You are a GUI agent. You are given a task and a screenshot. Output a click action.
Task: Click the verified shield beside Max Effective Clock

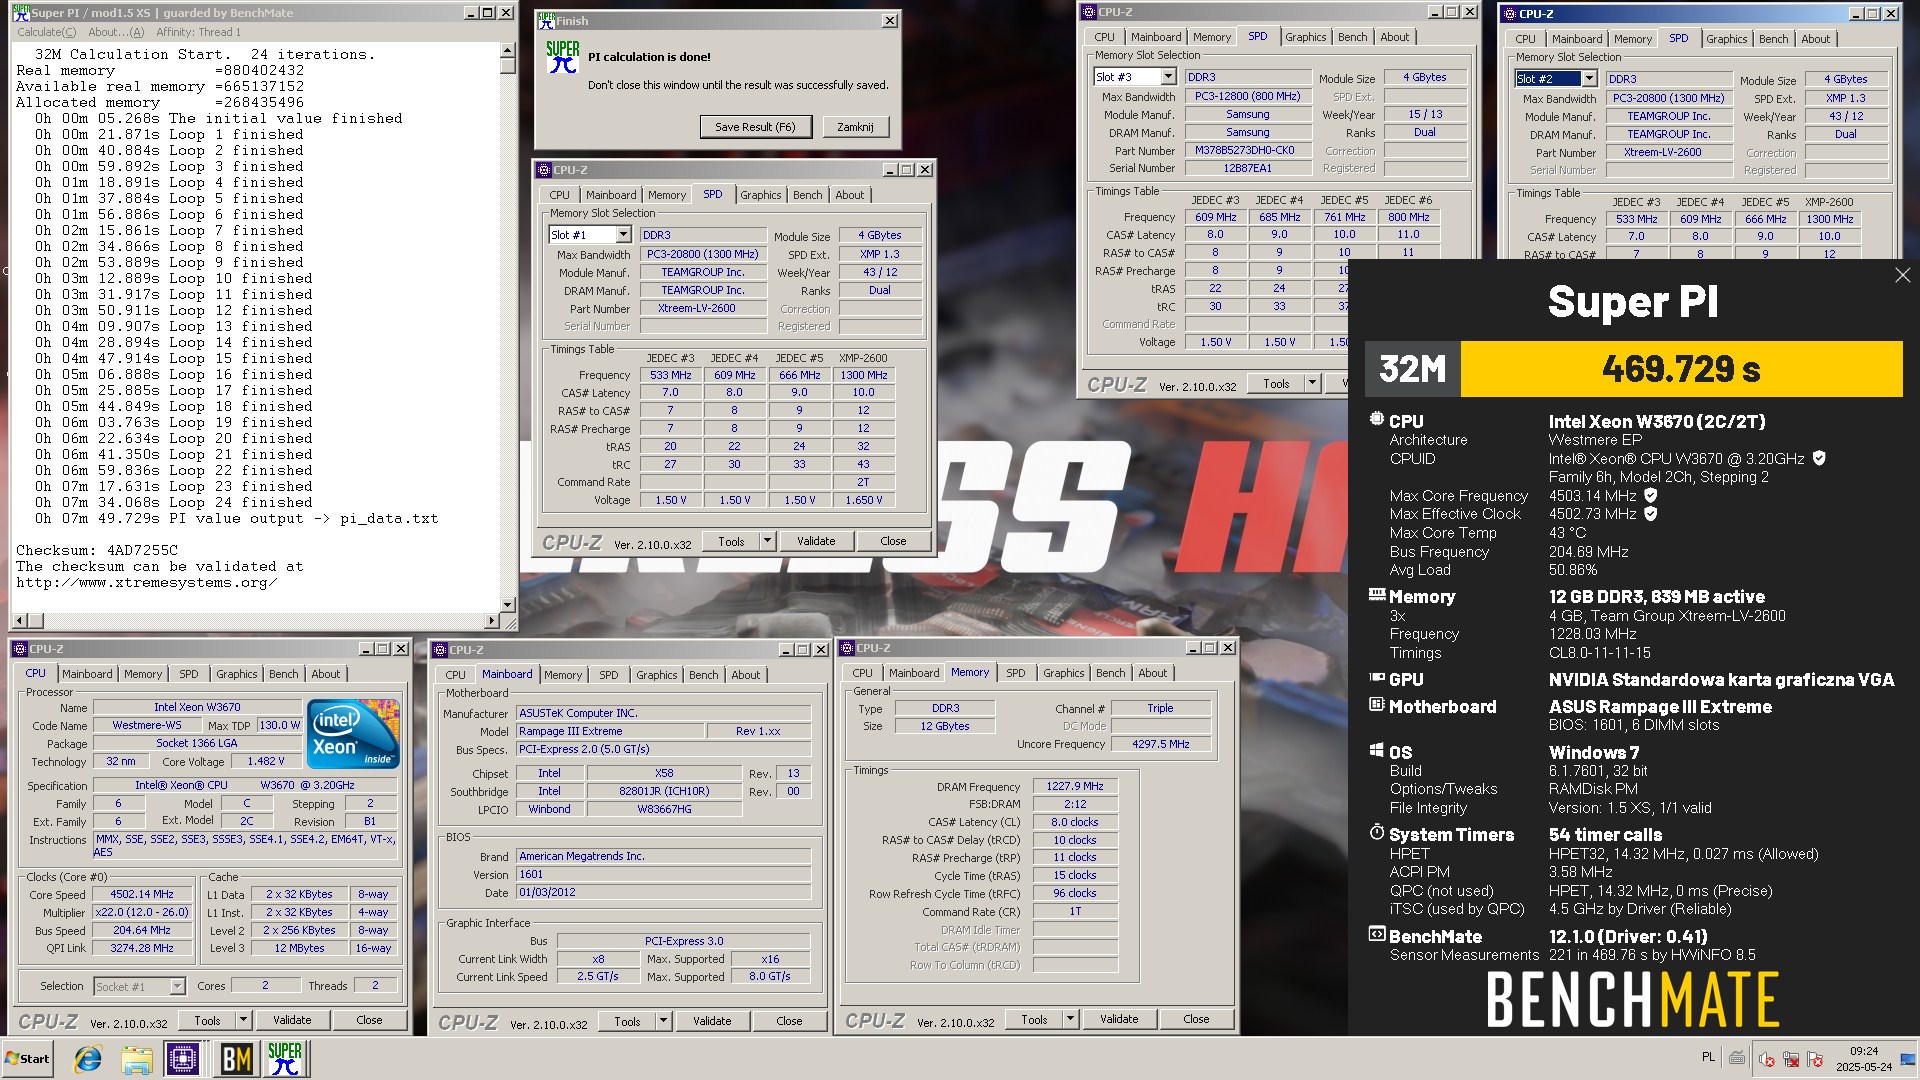pyautogui.click(x=1651, y=514)
